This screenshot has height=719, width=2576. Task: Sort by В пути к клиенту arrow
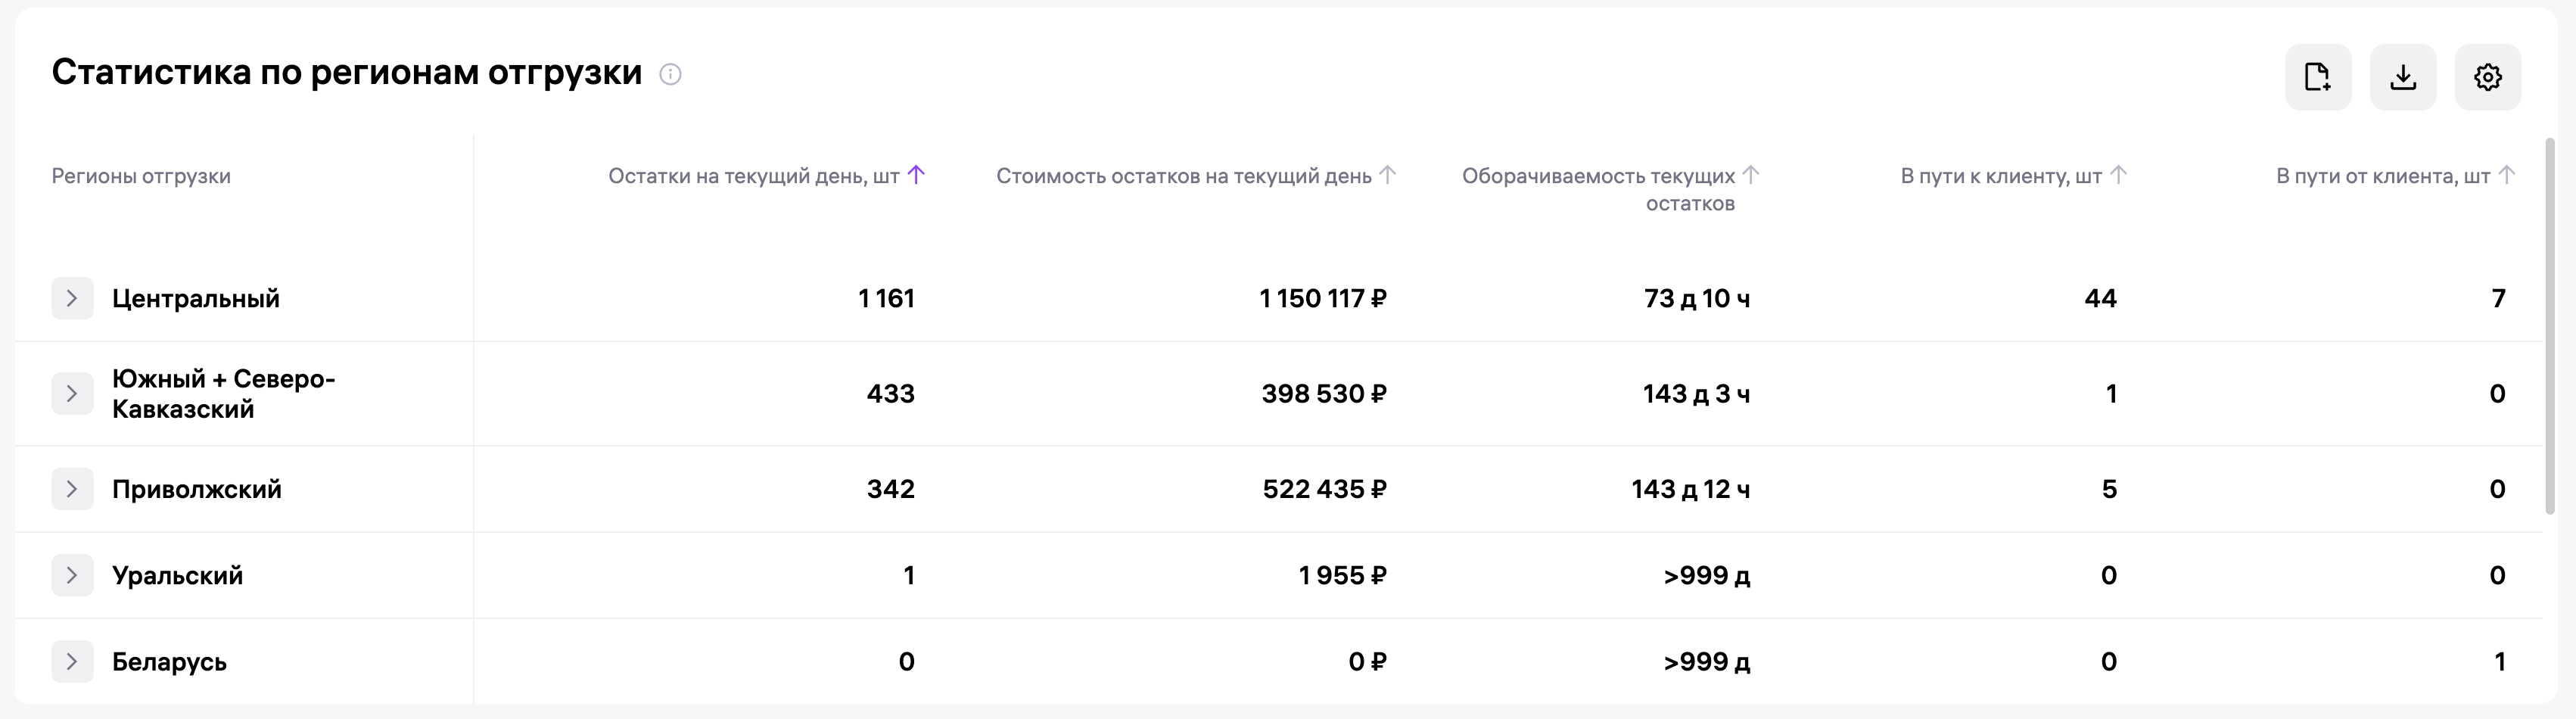(2118, 175)
